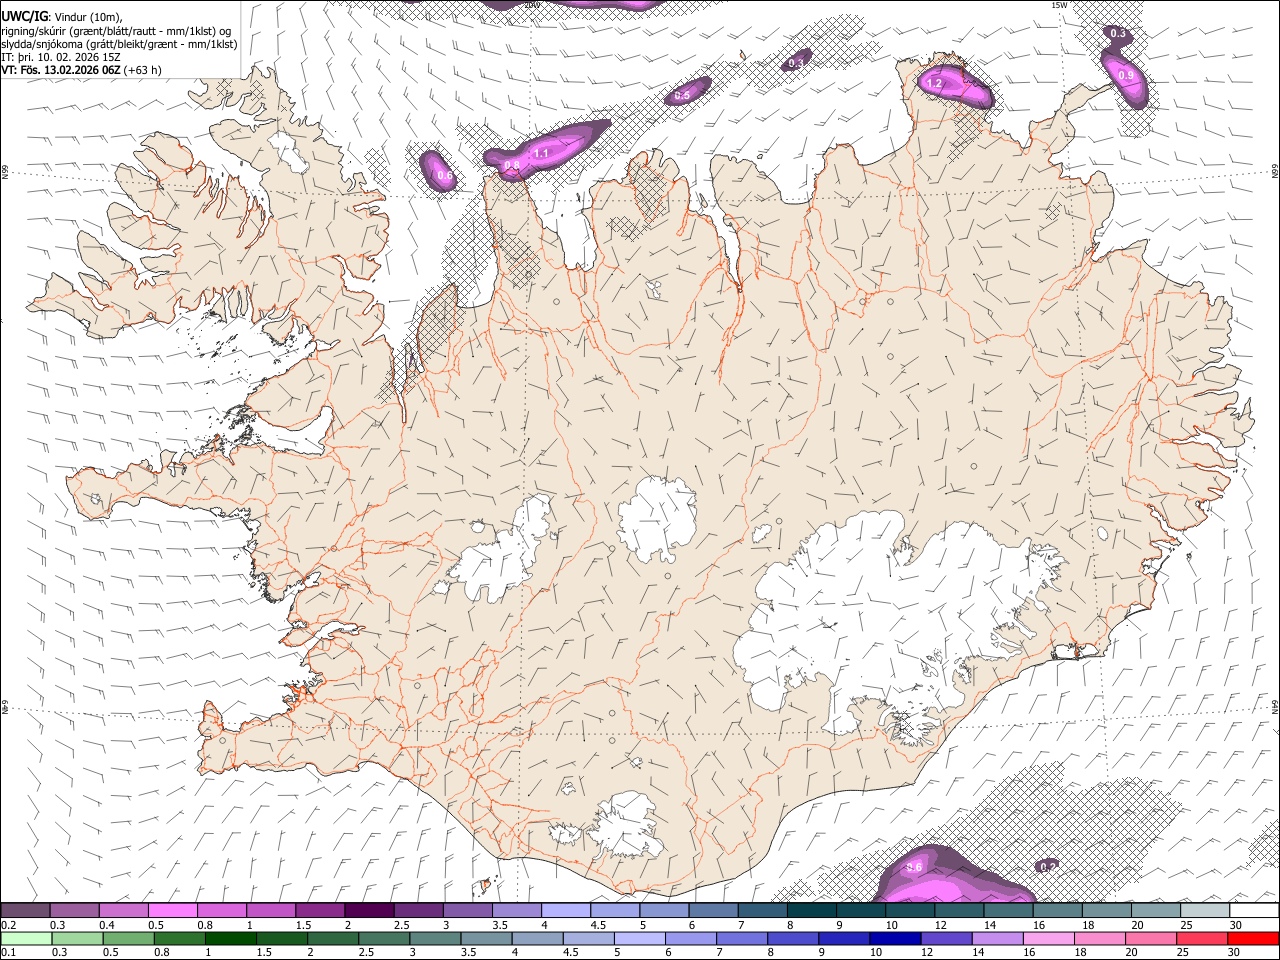Image resolution: width=1280 pixels, height=960 pixels.
Task: Pick the upper scale swatch between 0.3 and 0.4
Action: pyautogui.click(x=74, y=910)
